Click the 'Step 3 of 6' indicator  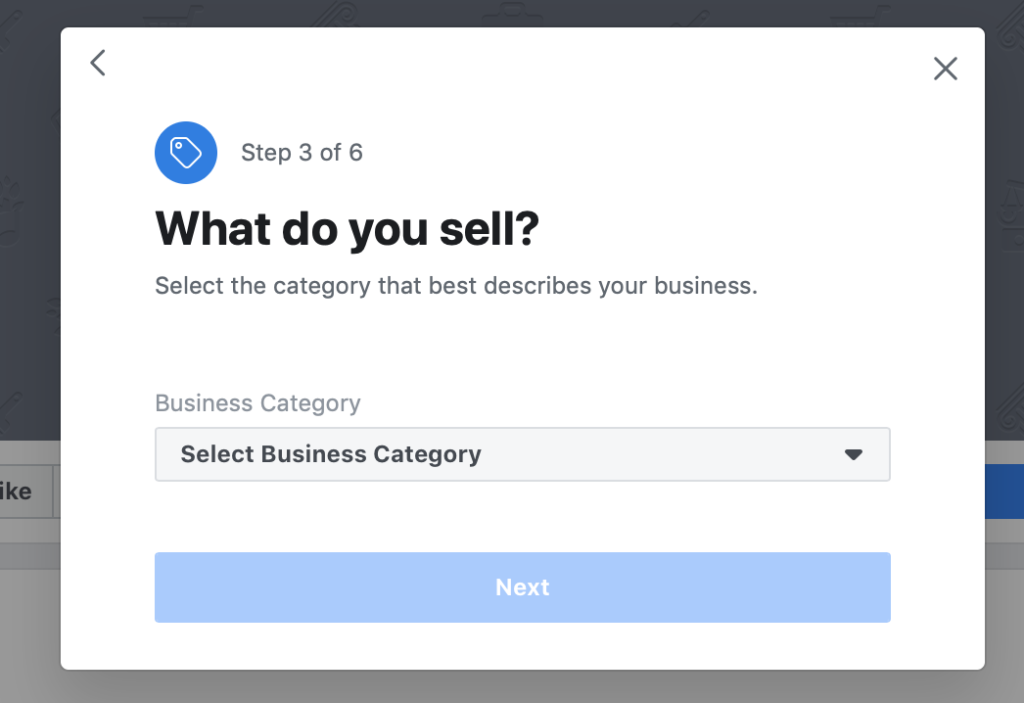301,153
